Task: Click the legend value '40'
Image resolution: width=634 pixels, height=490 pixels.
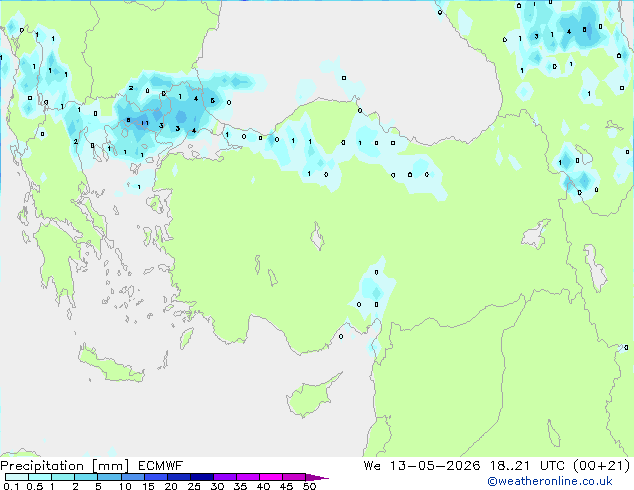Action: click(x=264, y=486)
